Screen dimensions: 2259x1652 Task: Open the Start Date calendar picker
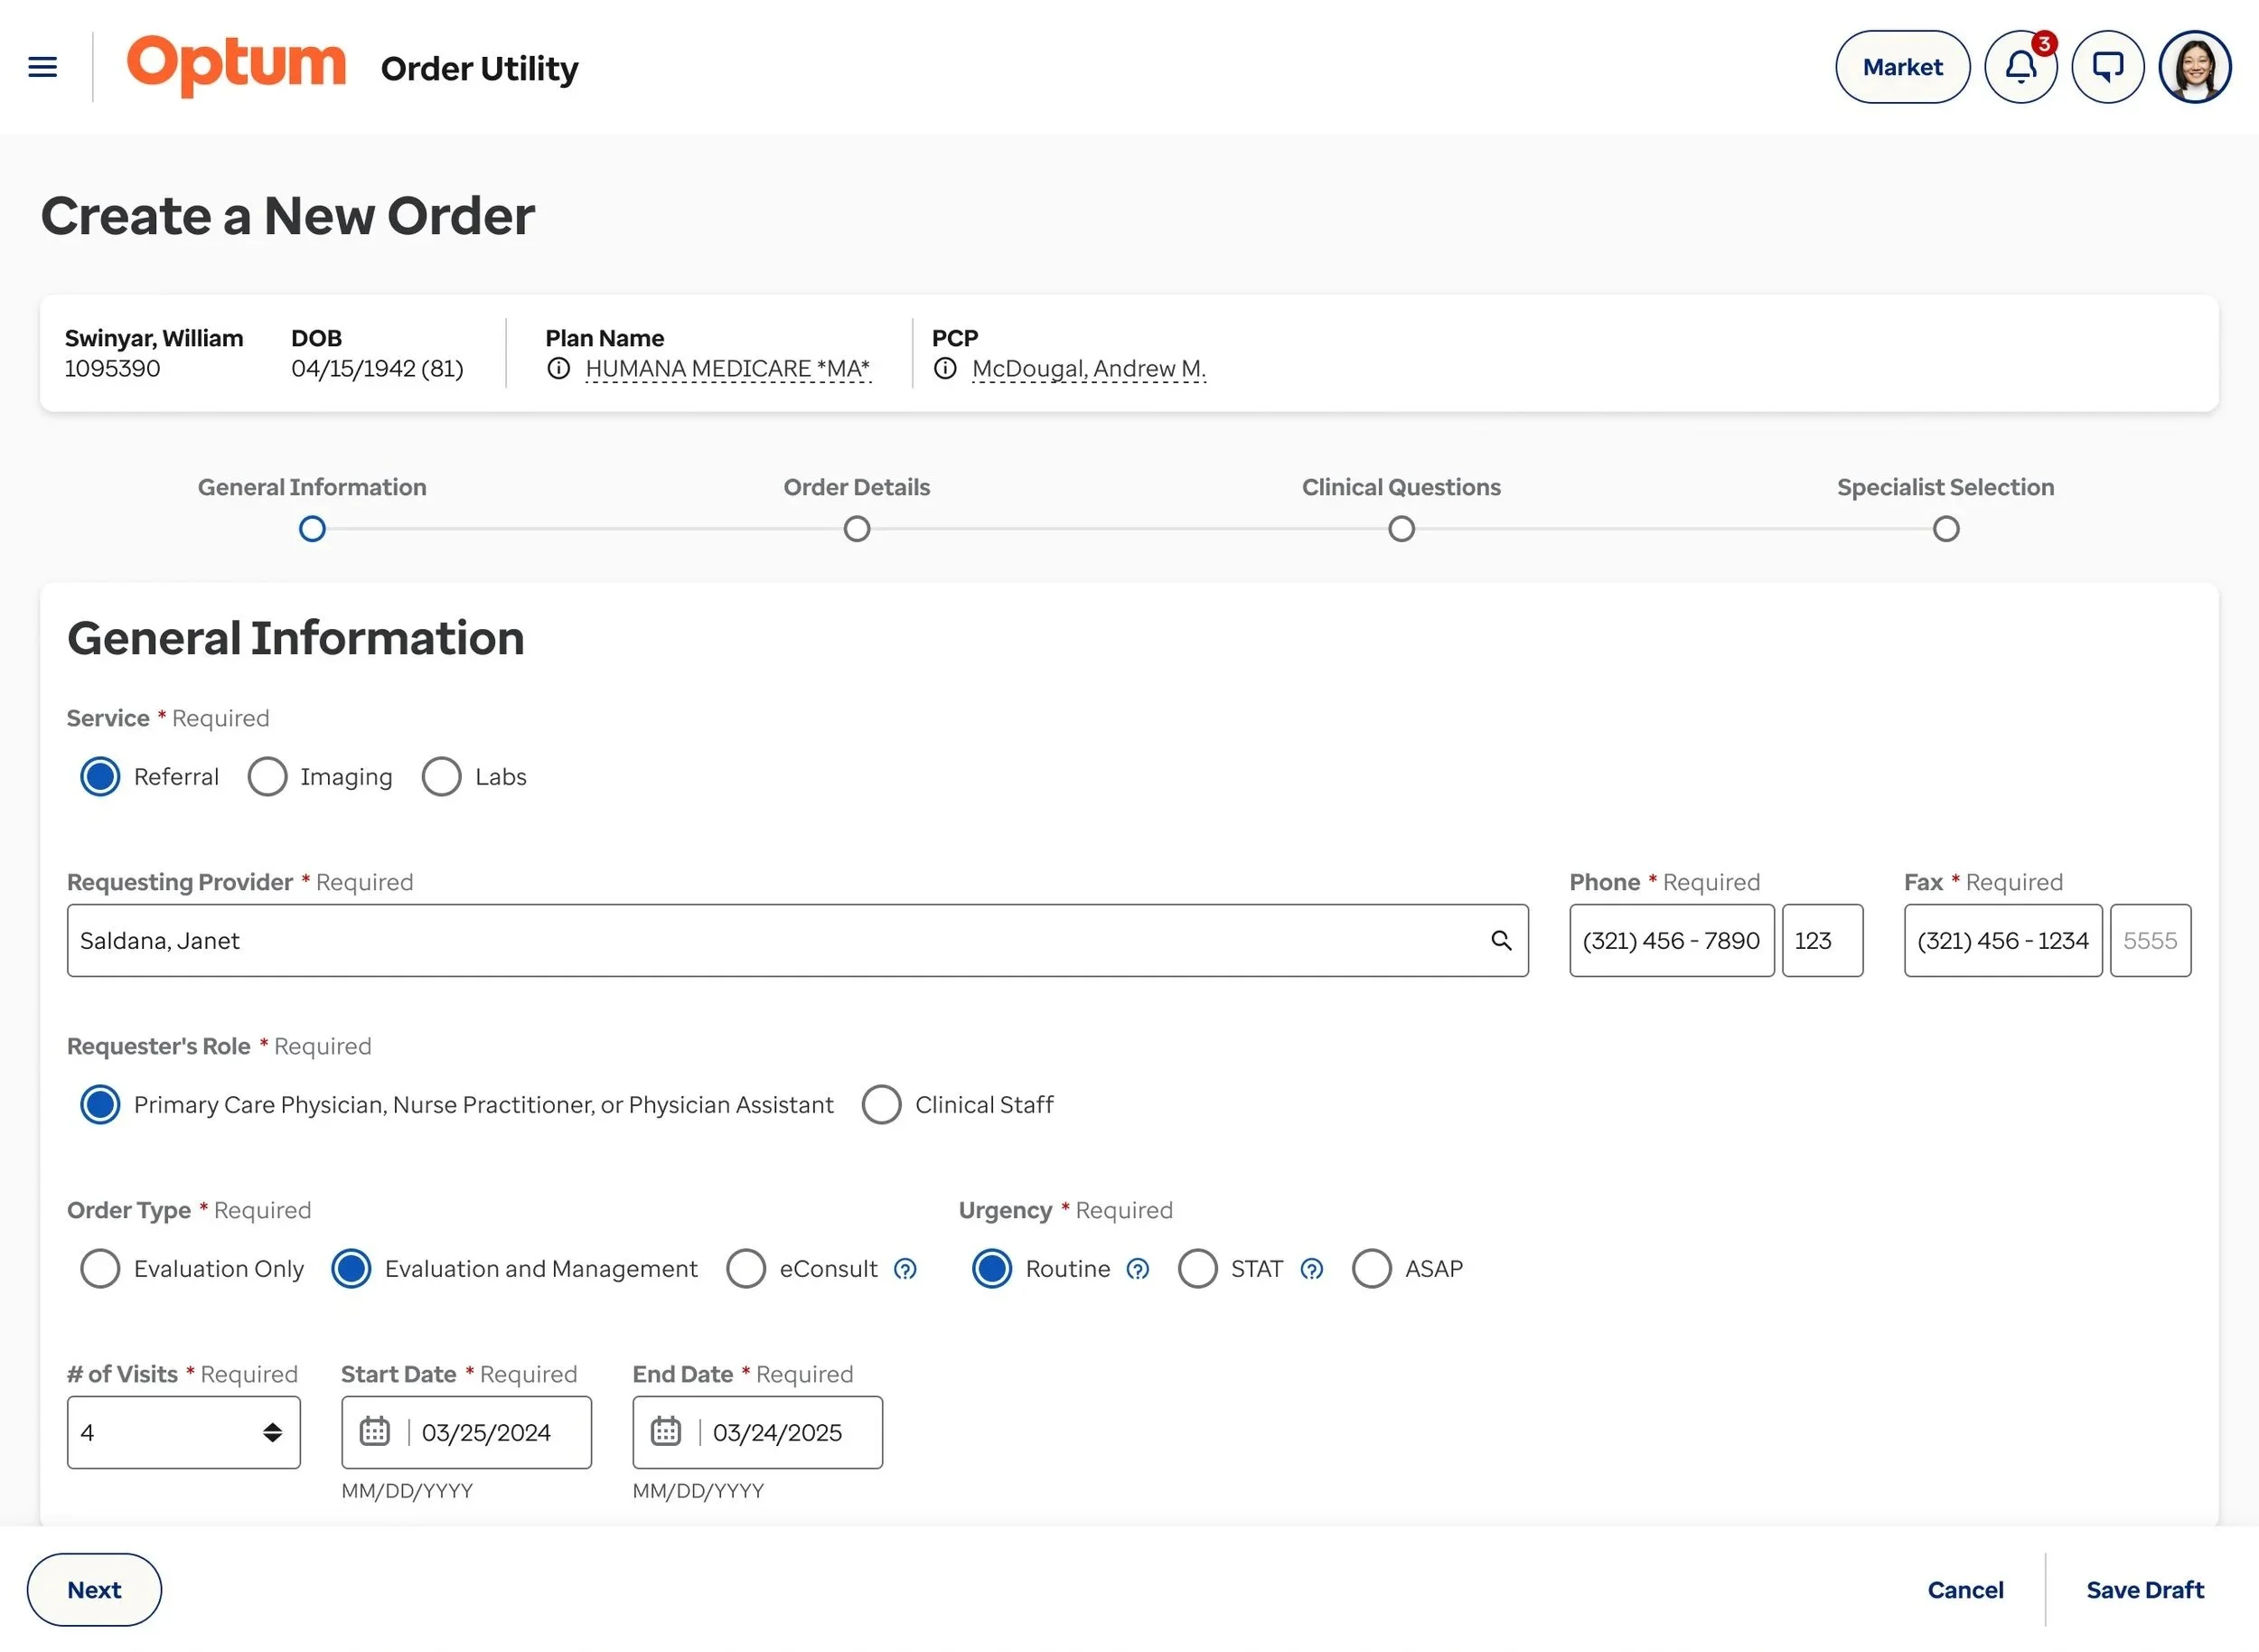[375, 1431]
